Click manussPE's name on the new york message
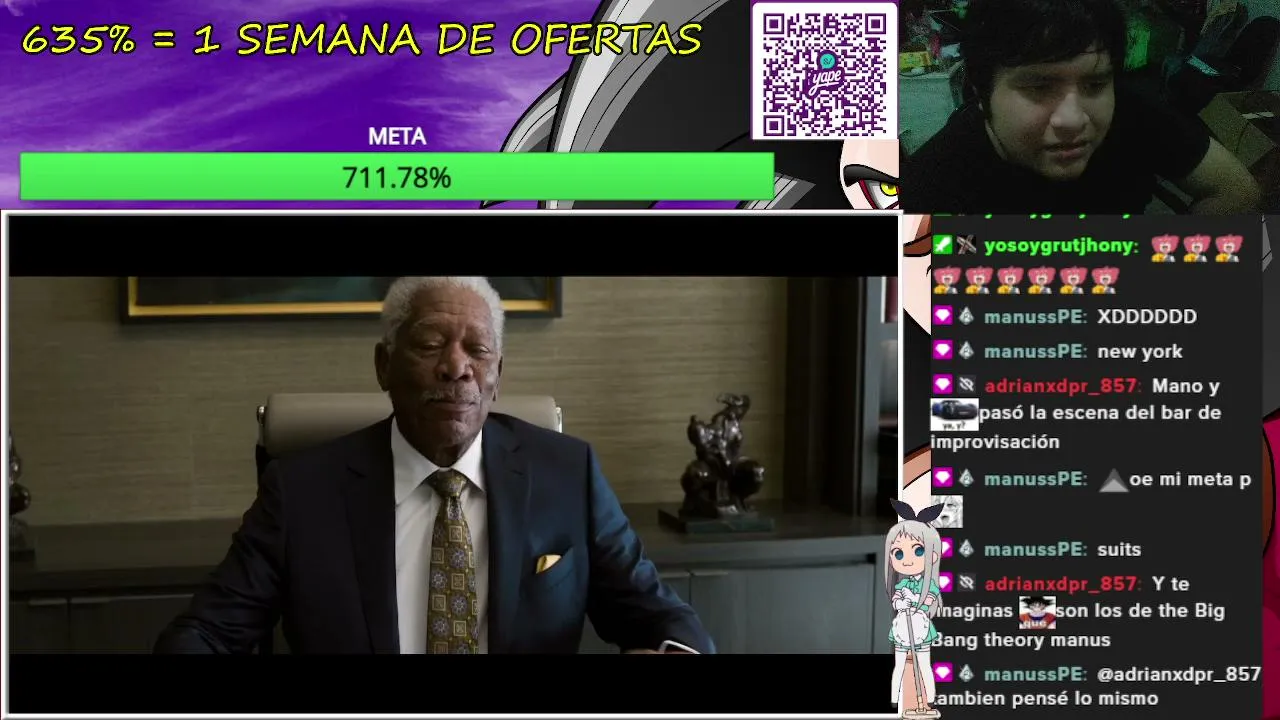 [1035, 352]
